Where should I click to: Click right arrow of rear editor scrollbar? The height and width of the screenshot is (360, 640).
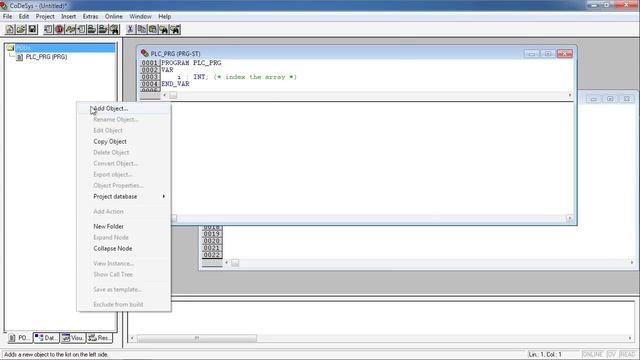coord(632,262)
